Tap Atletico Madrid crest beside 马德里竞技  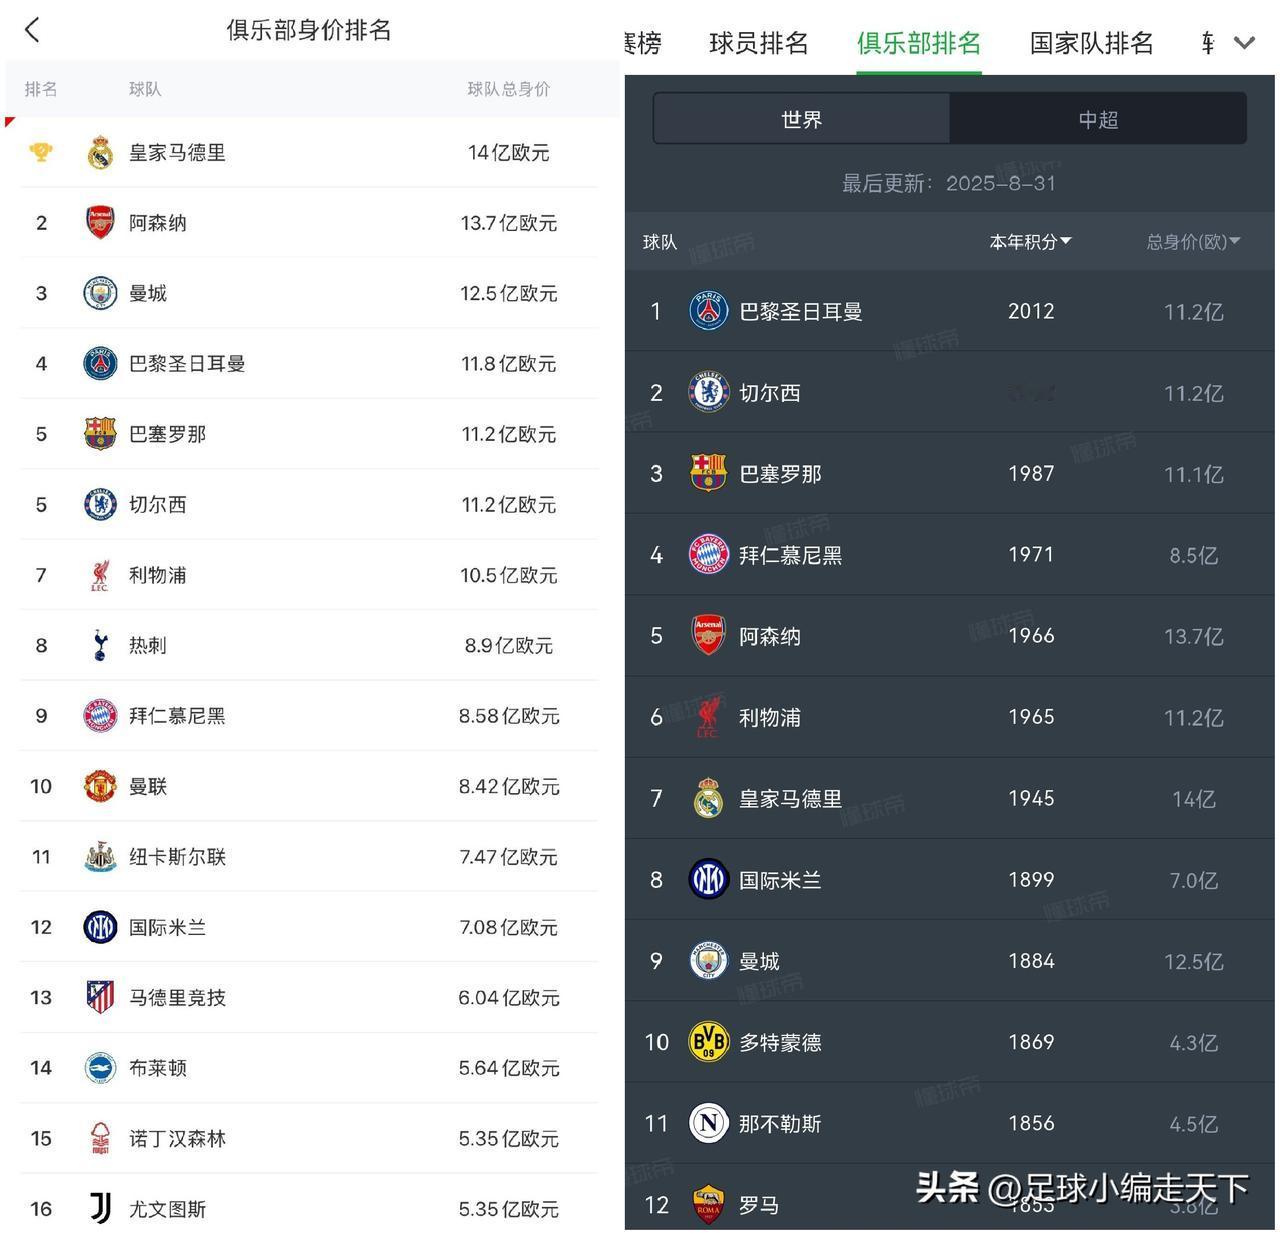(100, 997)
